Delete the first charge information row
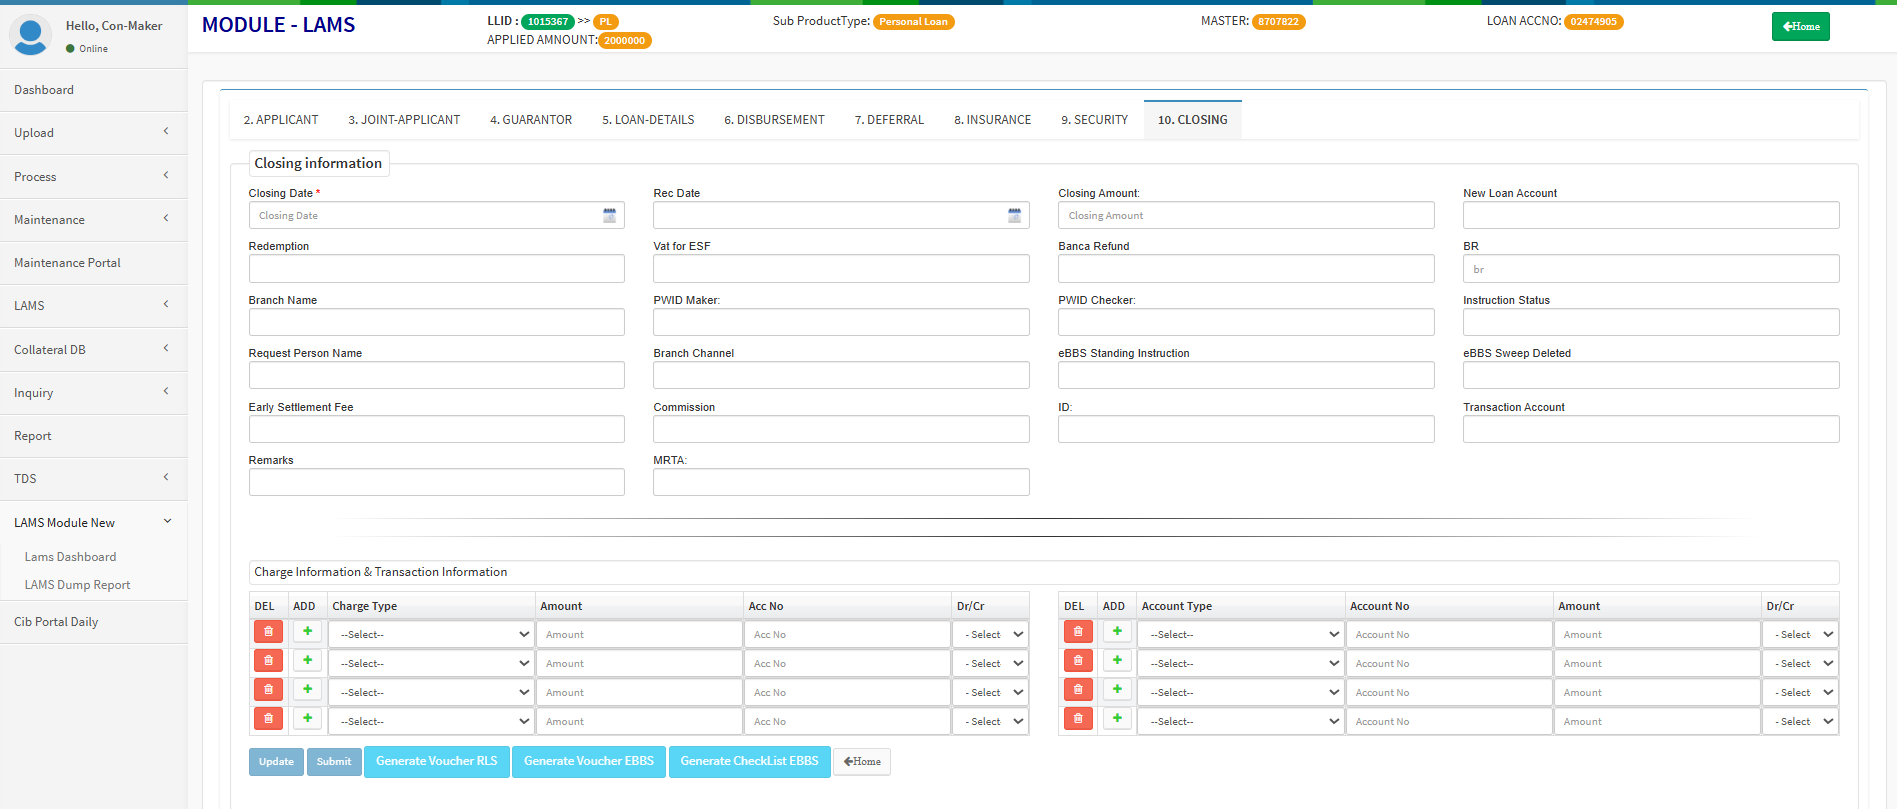The height and width of the screenshot is (809, 1897). click(268, 633)
